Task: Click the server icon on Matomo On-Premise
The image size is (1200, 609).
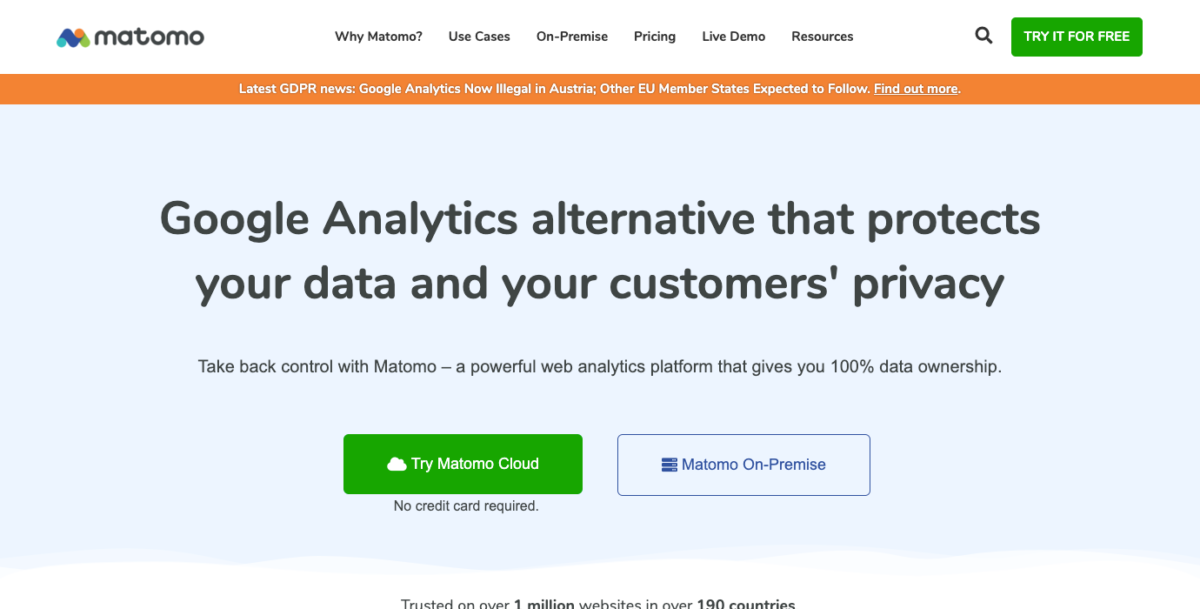Action: click(670, 465)
